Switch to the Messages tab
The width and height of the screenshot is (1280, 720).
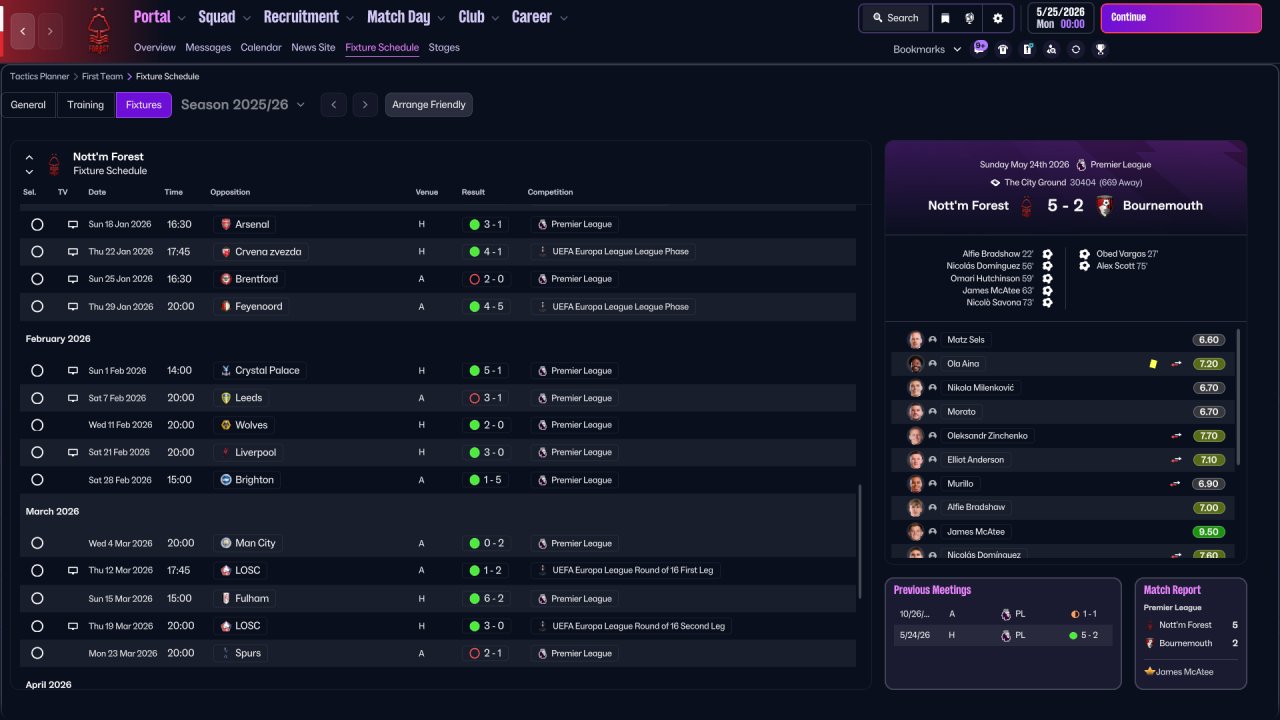point(208,48)
